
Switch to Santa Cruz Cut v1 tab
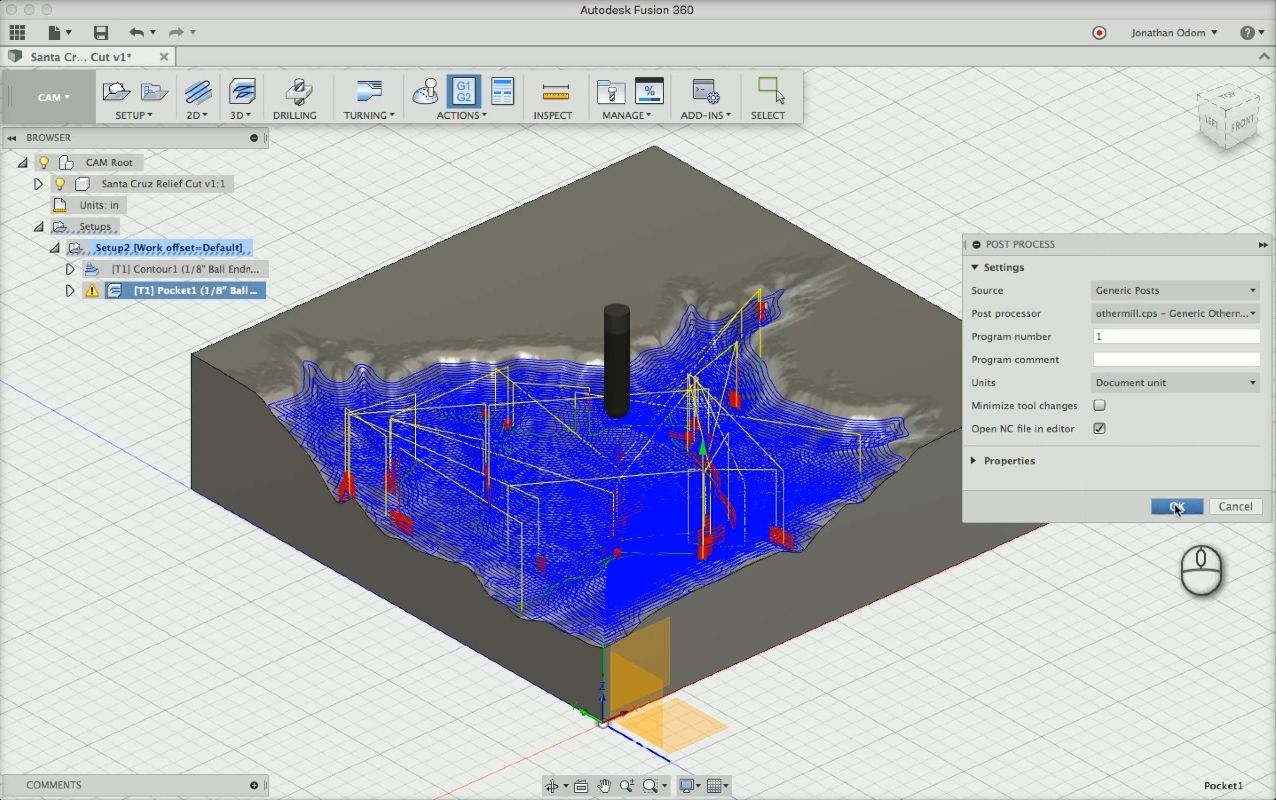point(80,57)
